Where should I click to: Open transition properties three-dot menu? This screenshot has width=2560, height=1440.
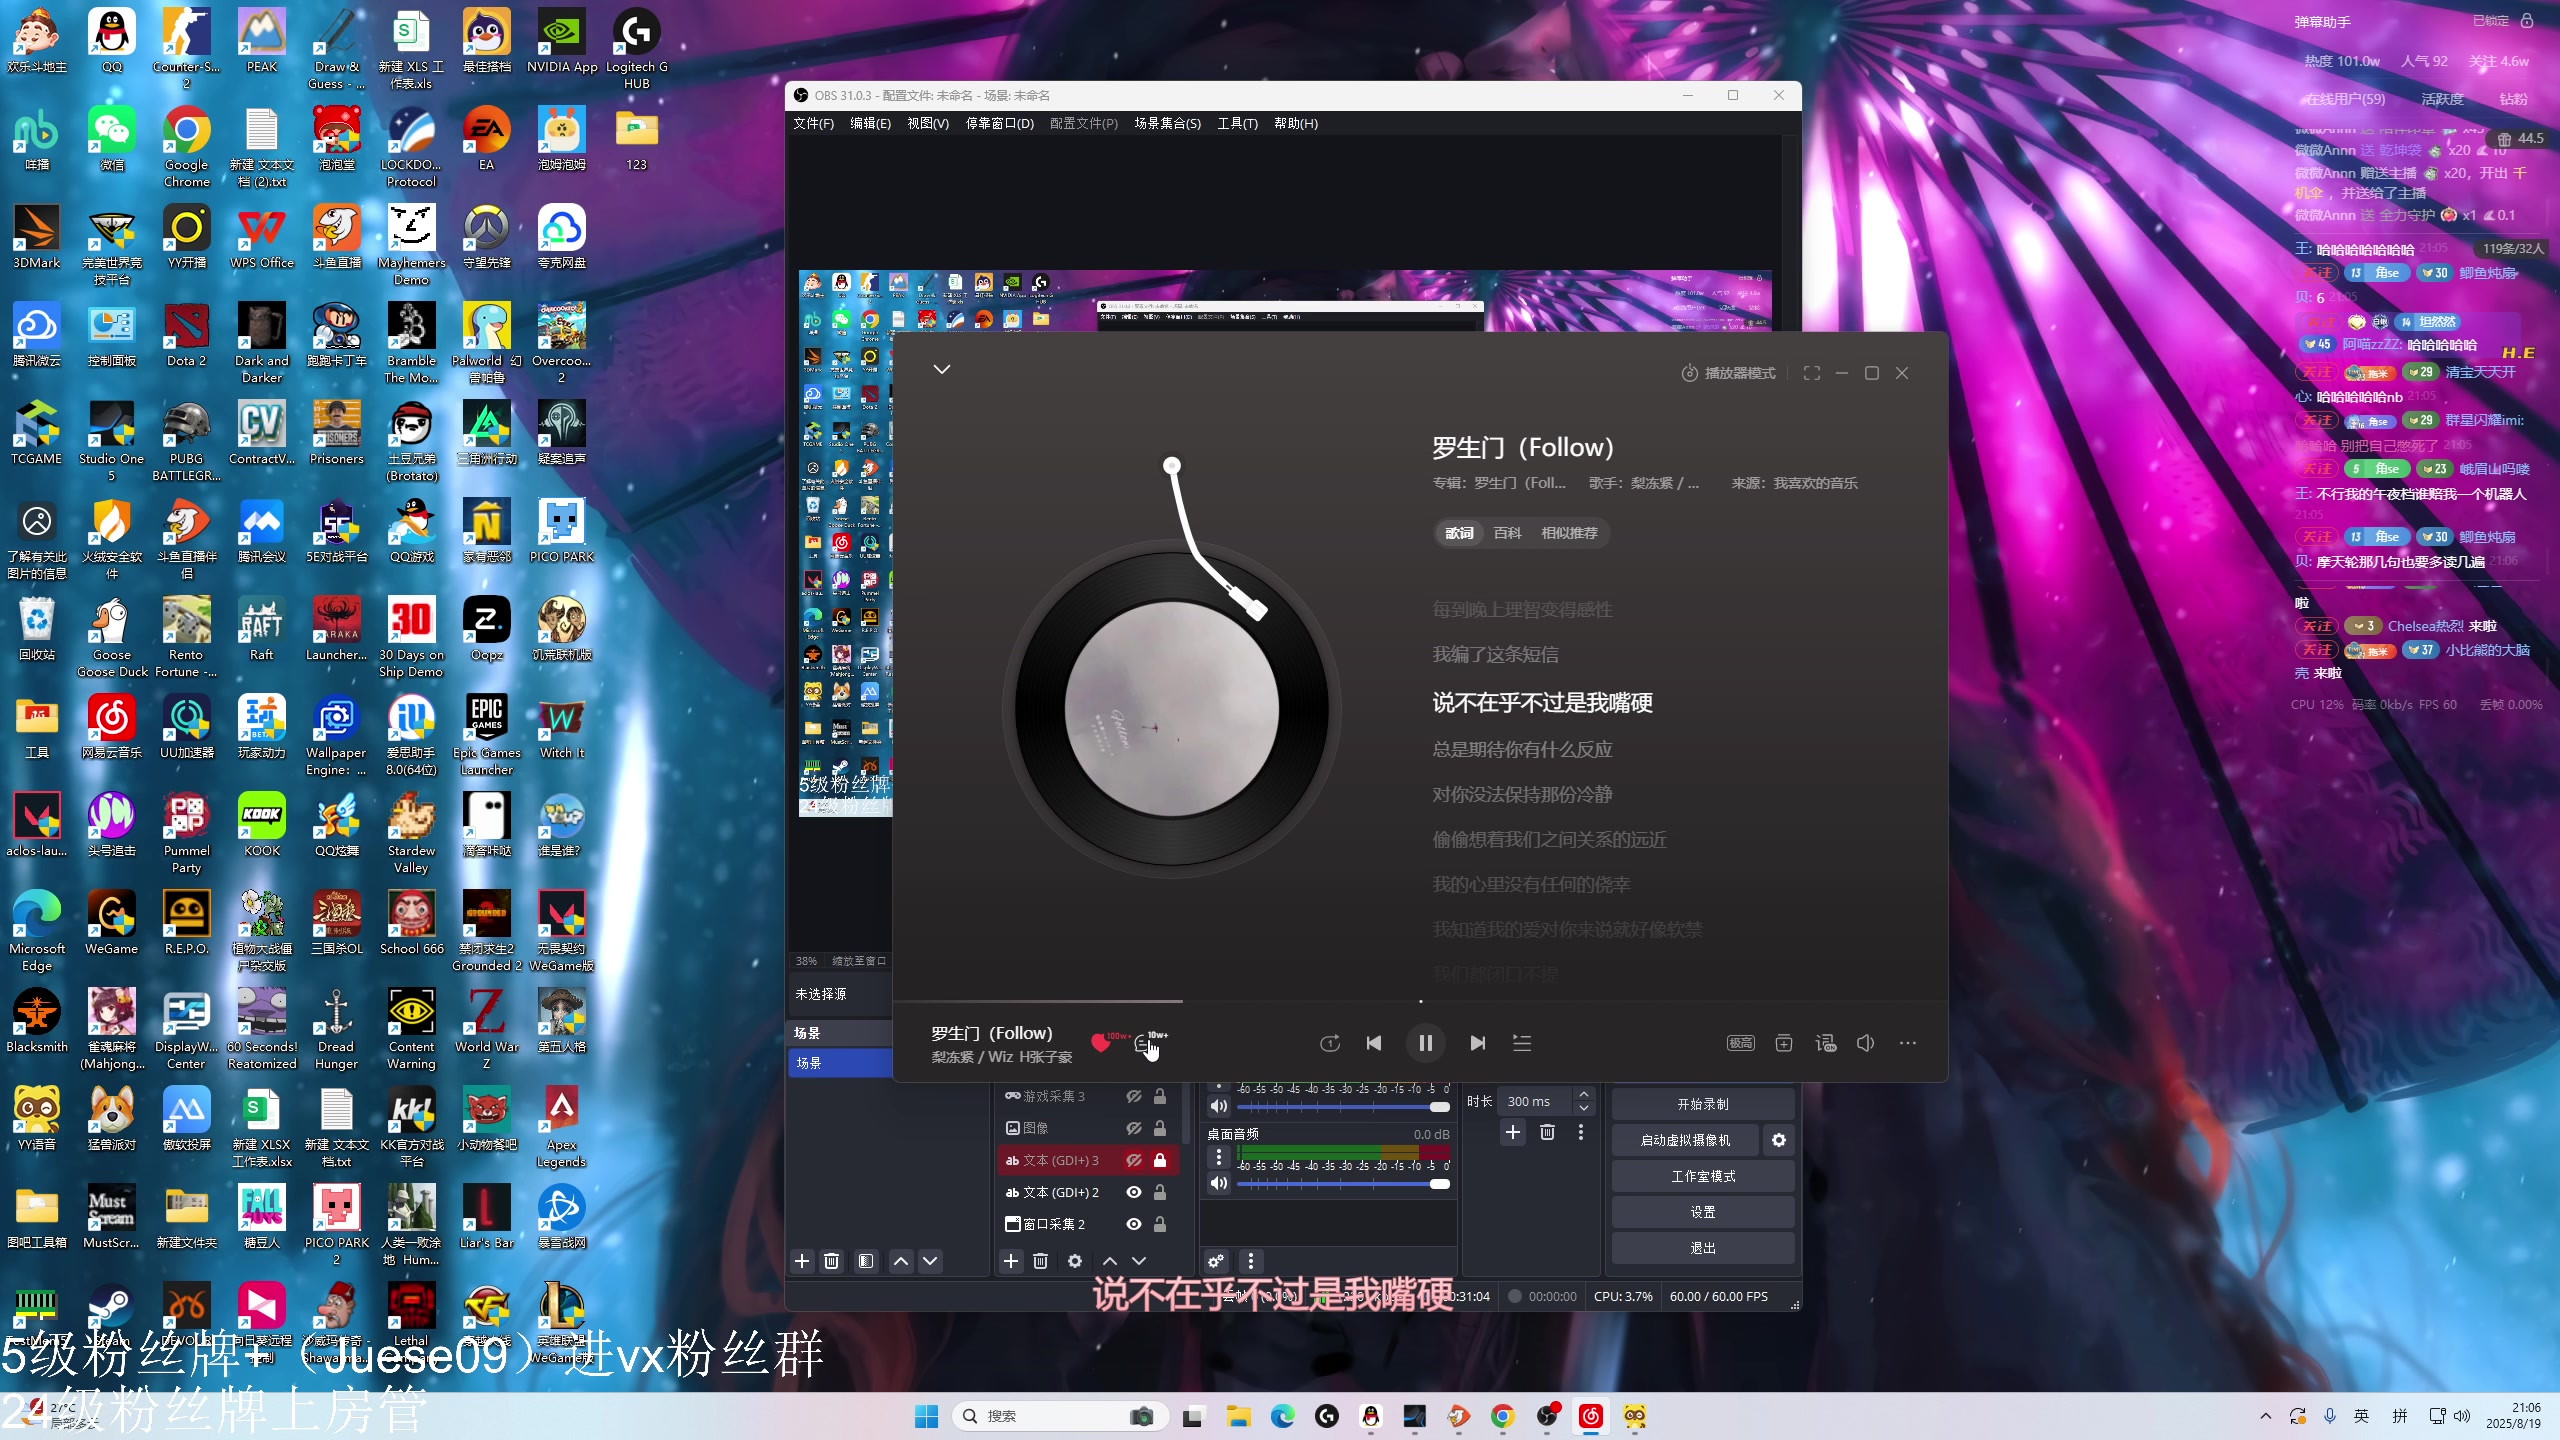[x=1581, y=1132]
